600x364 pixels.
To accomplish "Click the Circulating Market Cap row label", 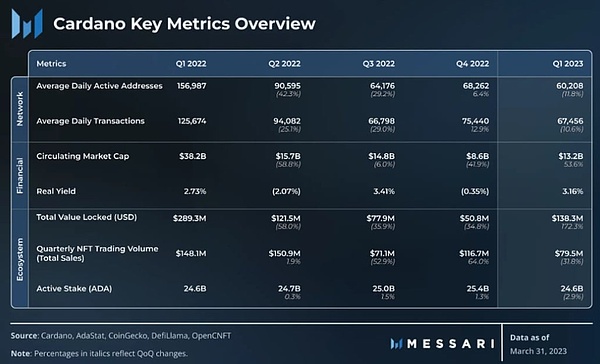I will pyautogui.click(x=83, y=156).
